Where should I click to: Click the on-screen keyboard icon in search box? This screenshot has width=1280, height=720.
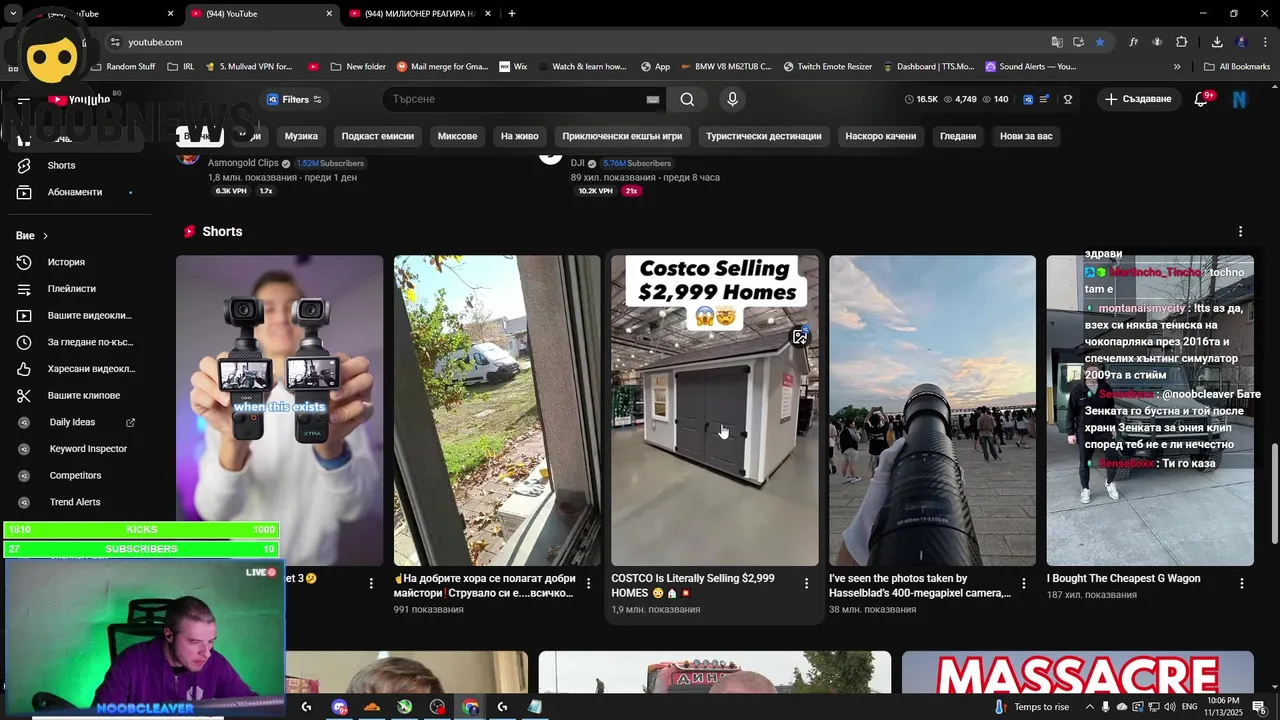653,99
